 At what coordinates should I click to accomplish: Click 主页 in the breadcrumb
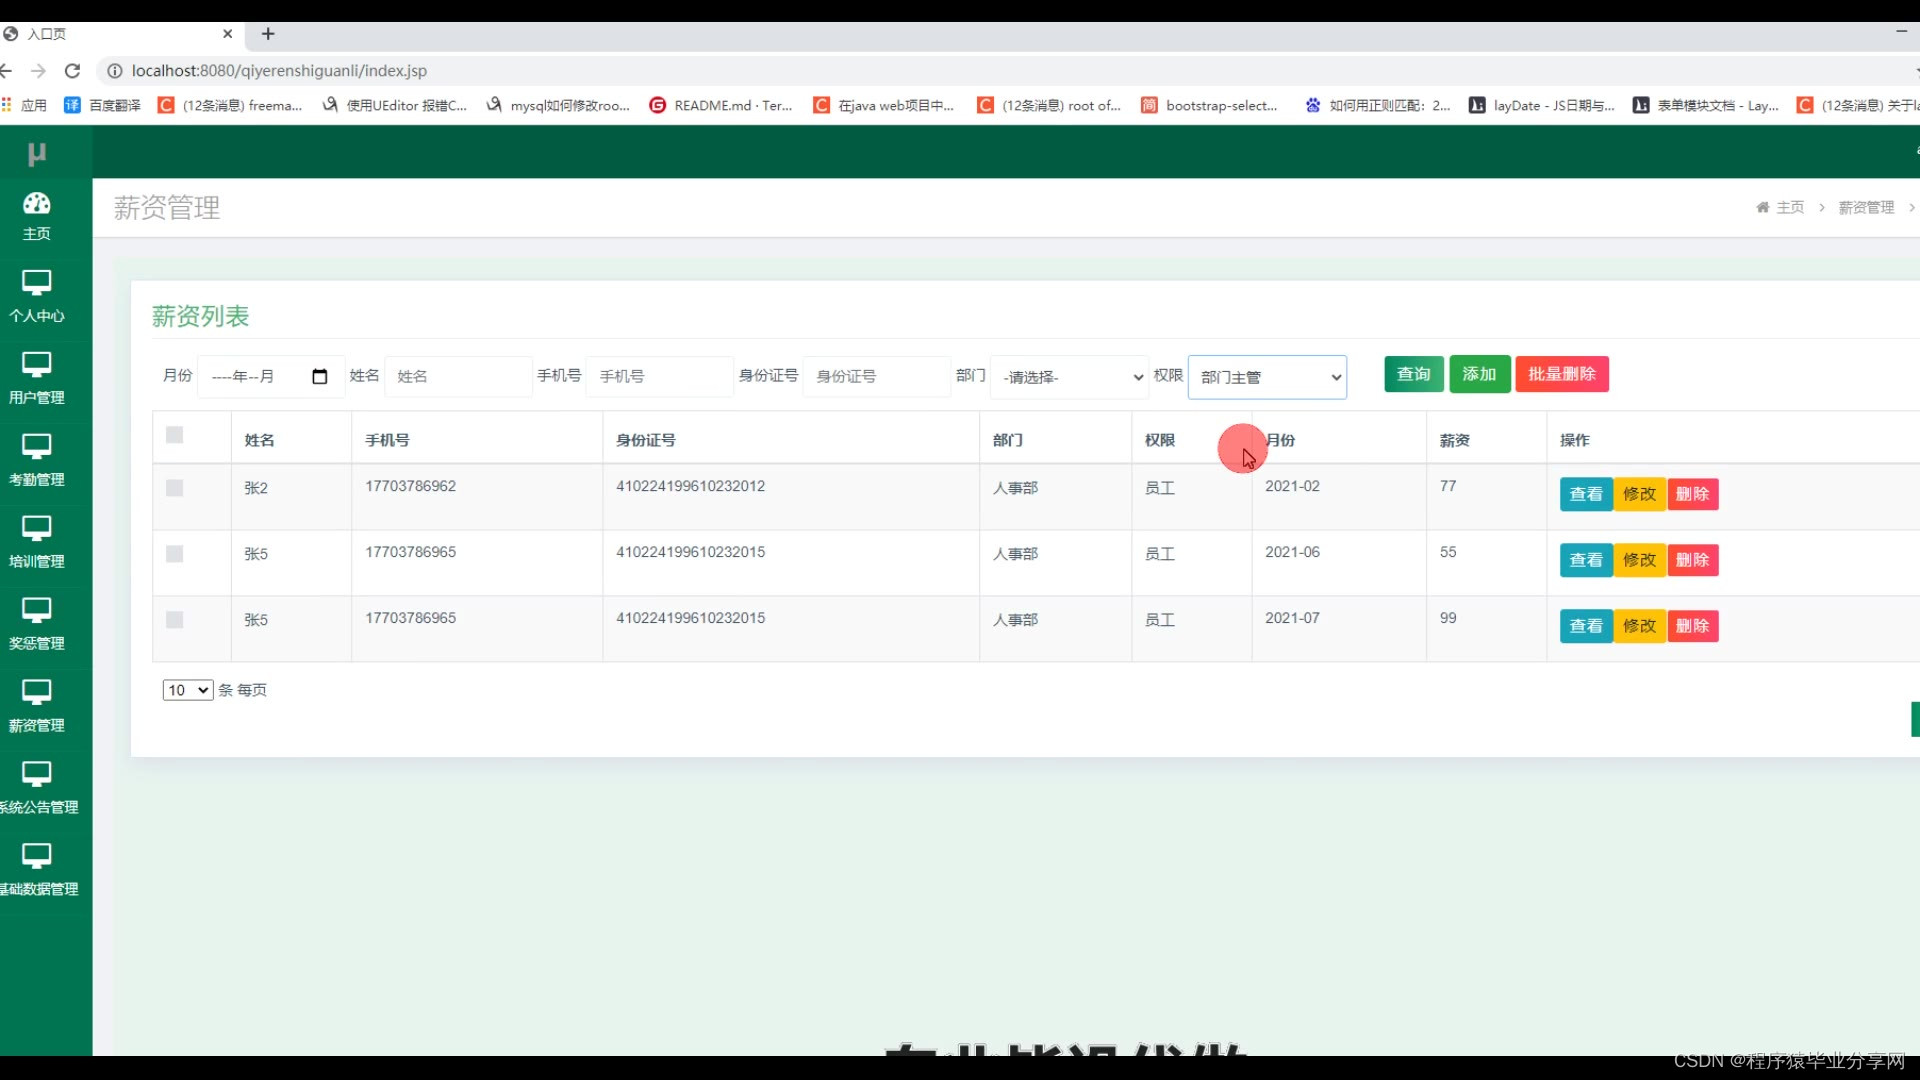click(1789, 207)
